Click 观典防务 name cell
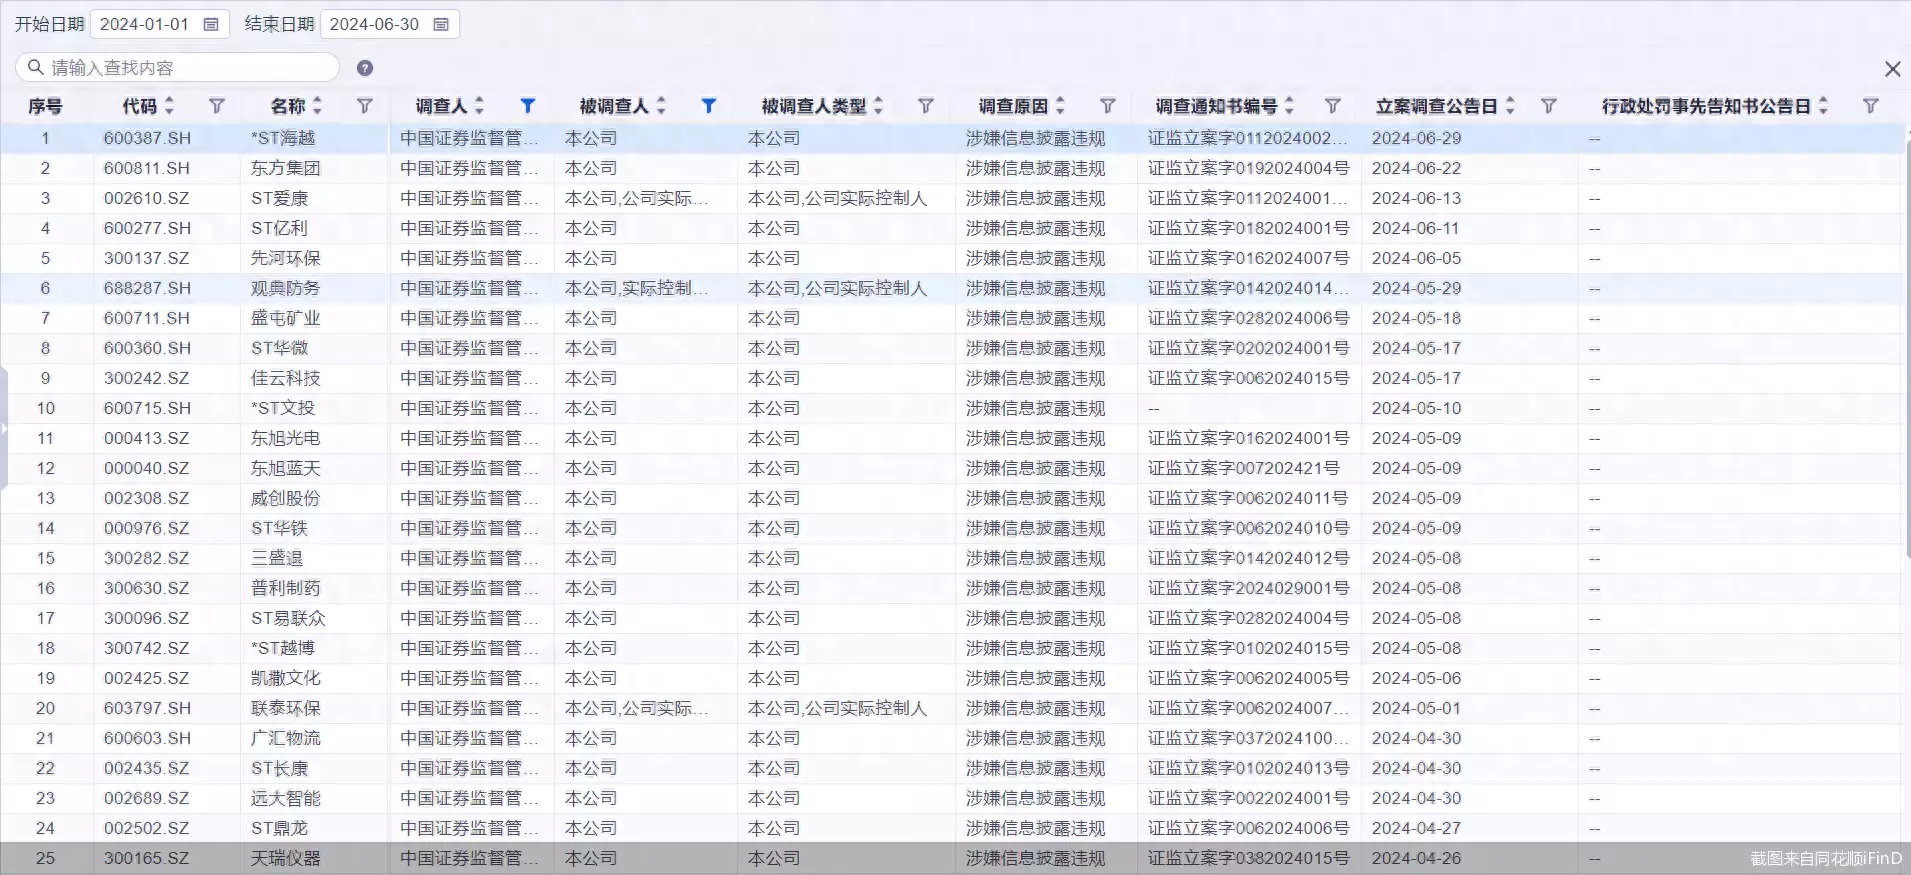The height and width of the screenshot is (875, 1911). (x=285, y=288)
